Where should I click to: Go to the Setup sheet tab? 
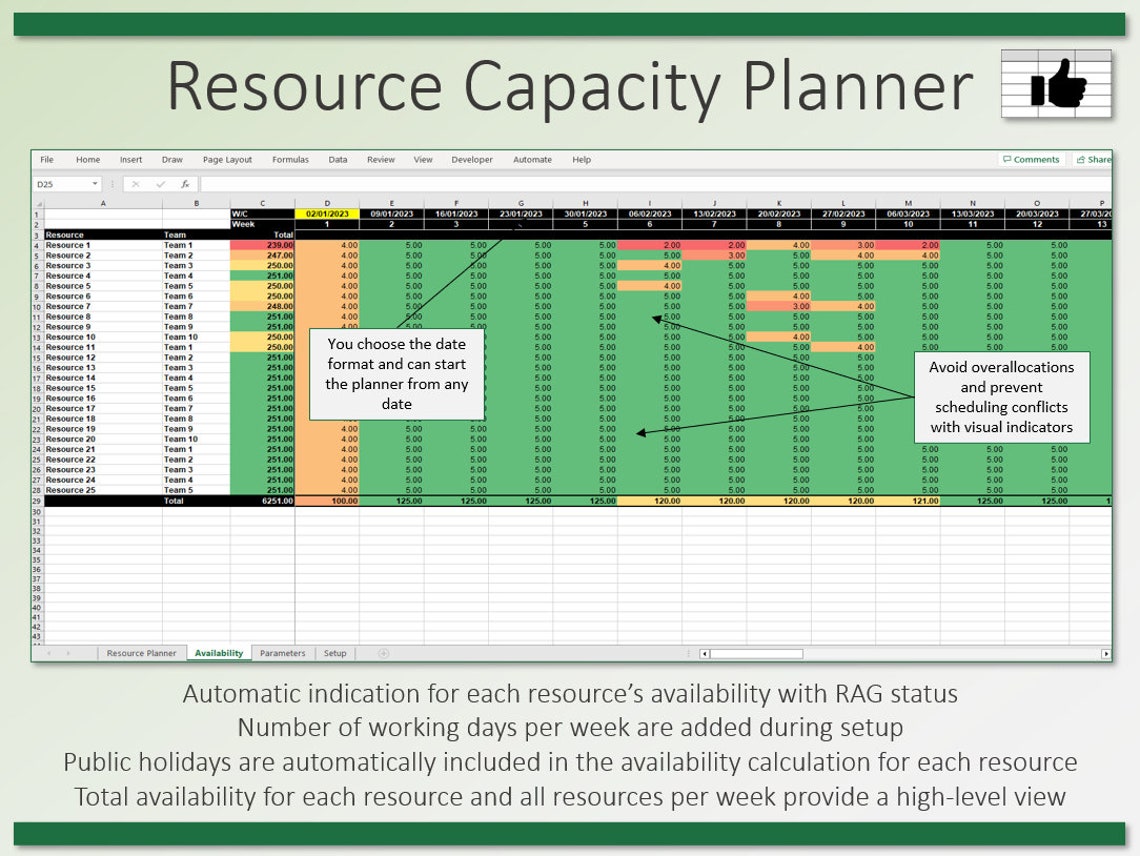335,652
